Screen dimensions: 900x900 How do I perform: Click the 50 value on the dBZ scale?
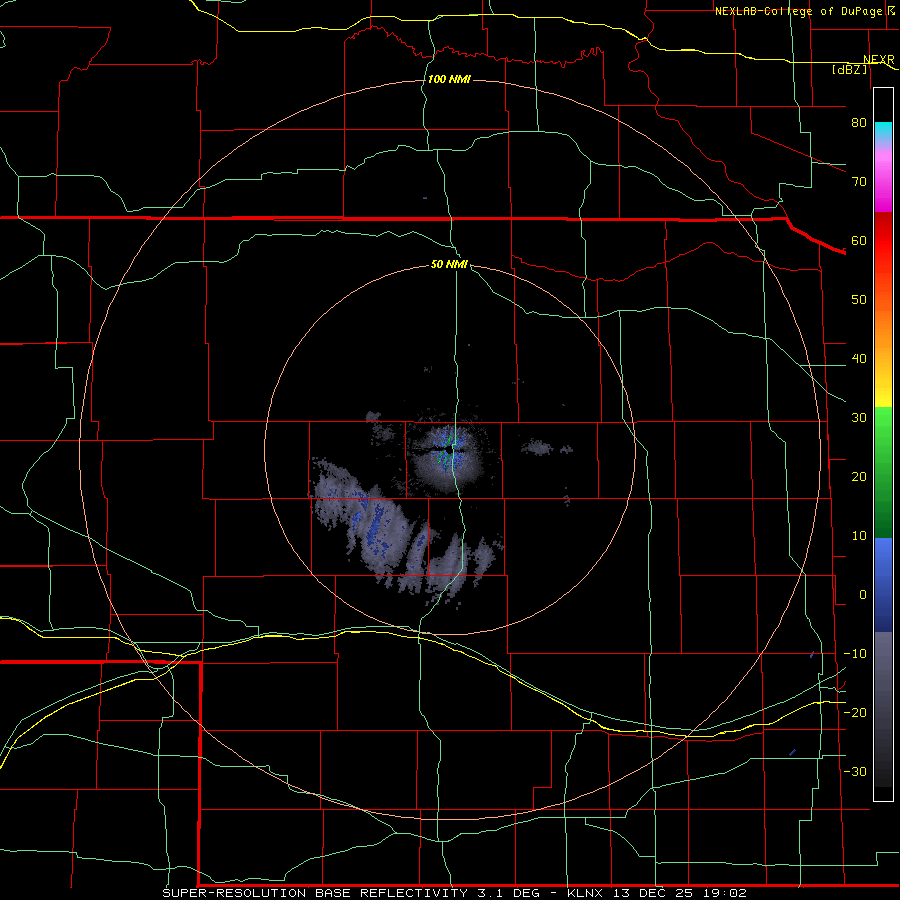pyautogui.click(x=859, y=300)
